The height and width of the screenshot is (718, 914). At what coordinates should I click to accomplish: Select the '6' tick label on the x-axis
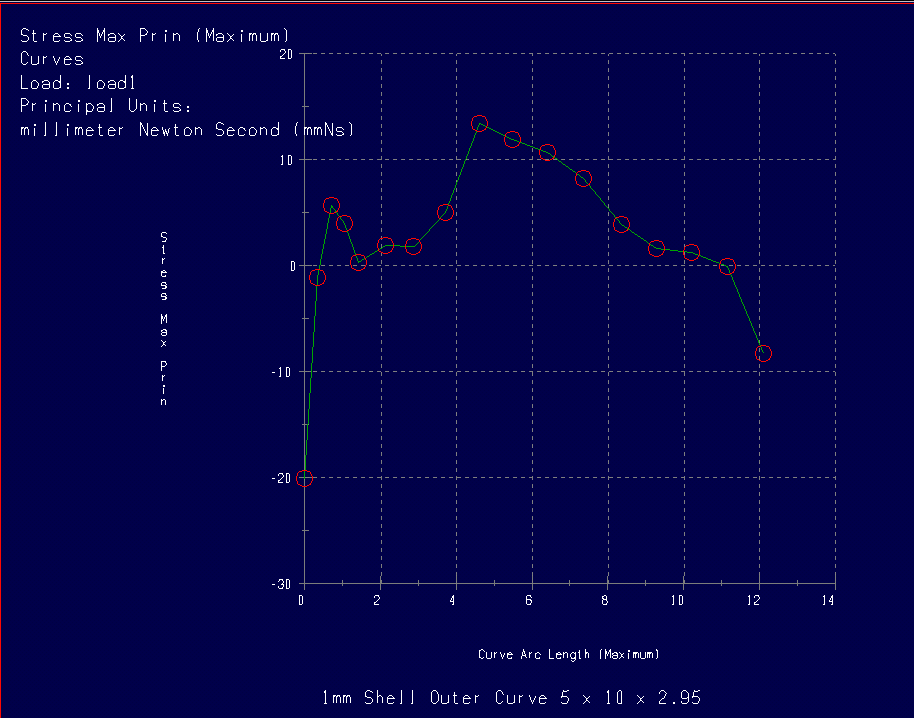[531, 600]
